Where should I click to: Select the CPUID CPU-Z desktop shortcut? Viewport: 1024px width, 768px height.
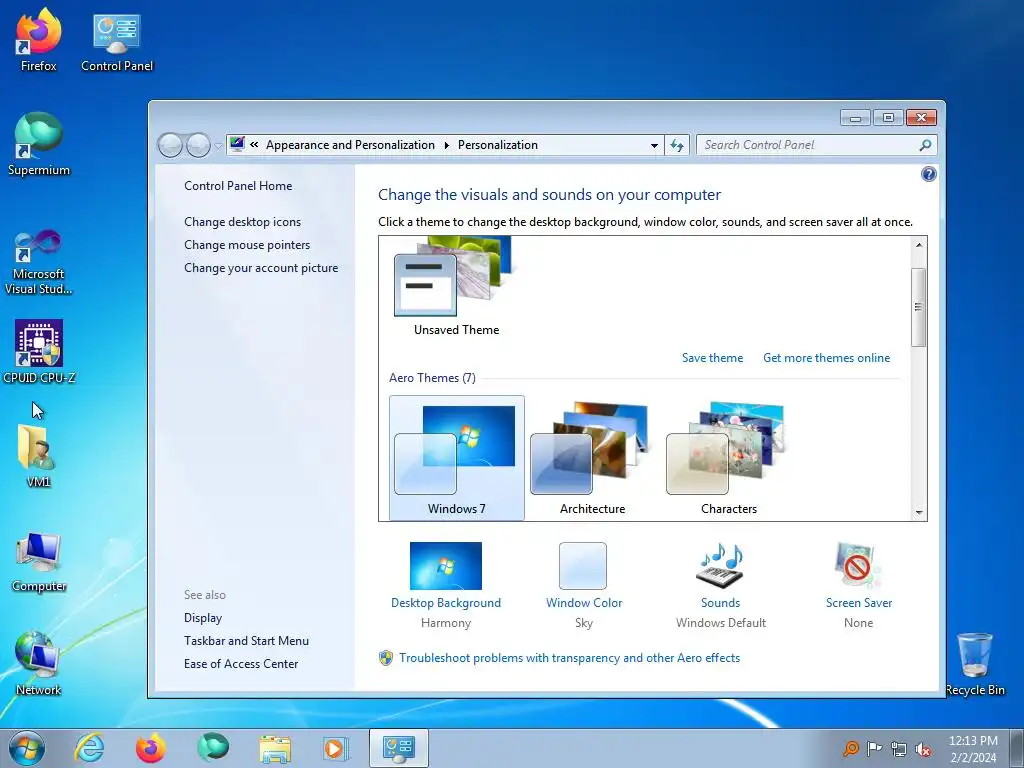[39, 351]
